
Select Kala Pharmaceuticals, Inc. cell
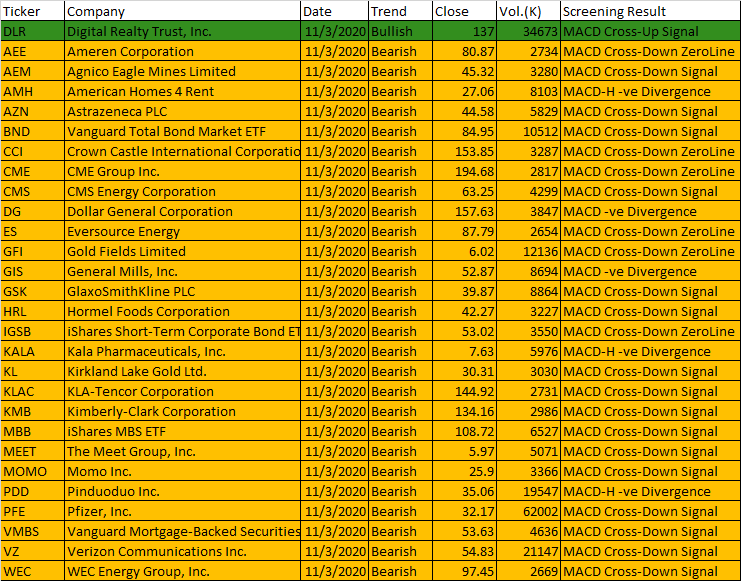click(x=182, y=351)
